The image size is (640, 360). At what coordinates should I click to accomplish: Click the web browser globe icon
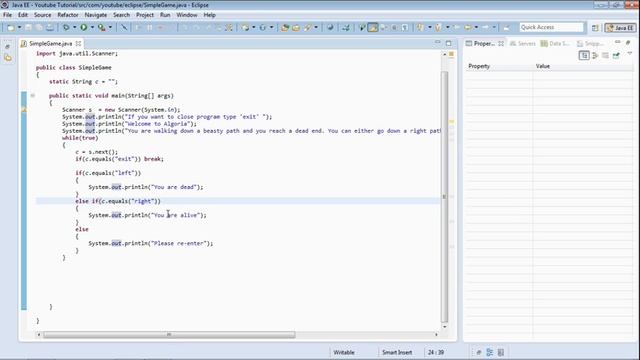point(330,27)
